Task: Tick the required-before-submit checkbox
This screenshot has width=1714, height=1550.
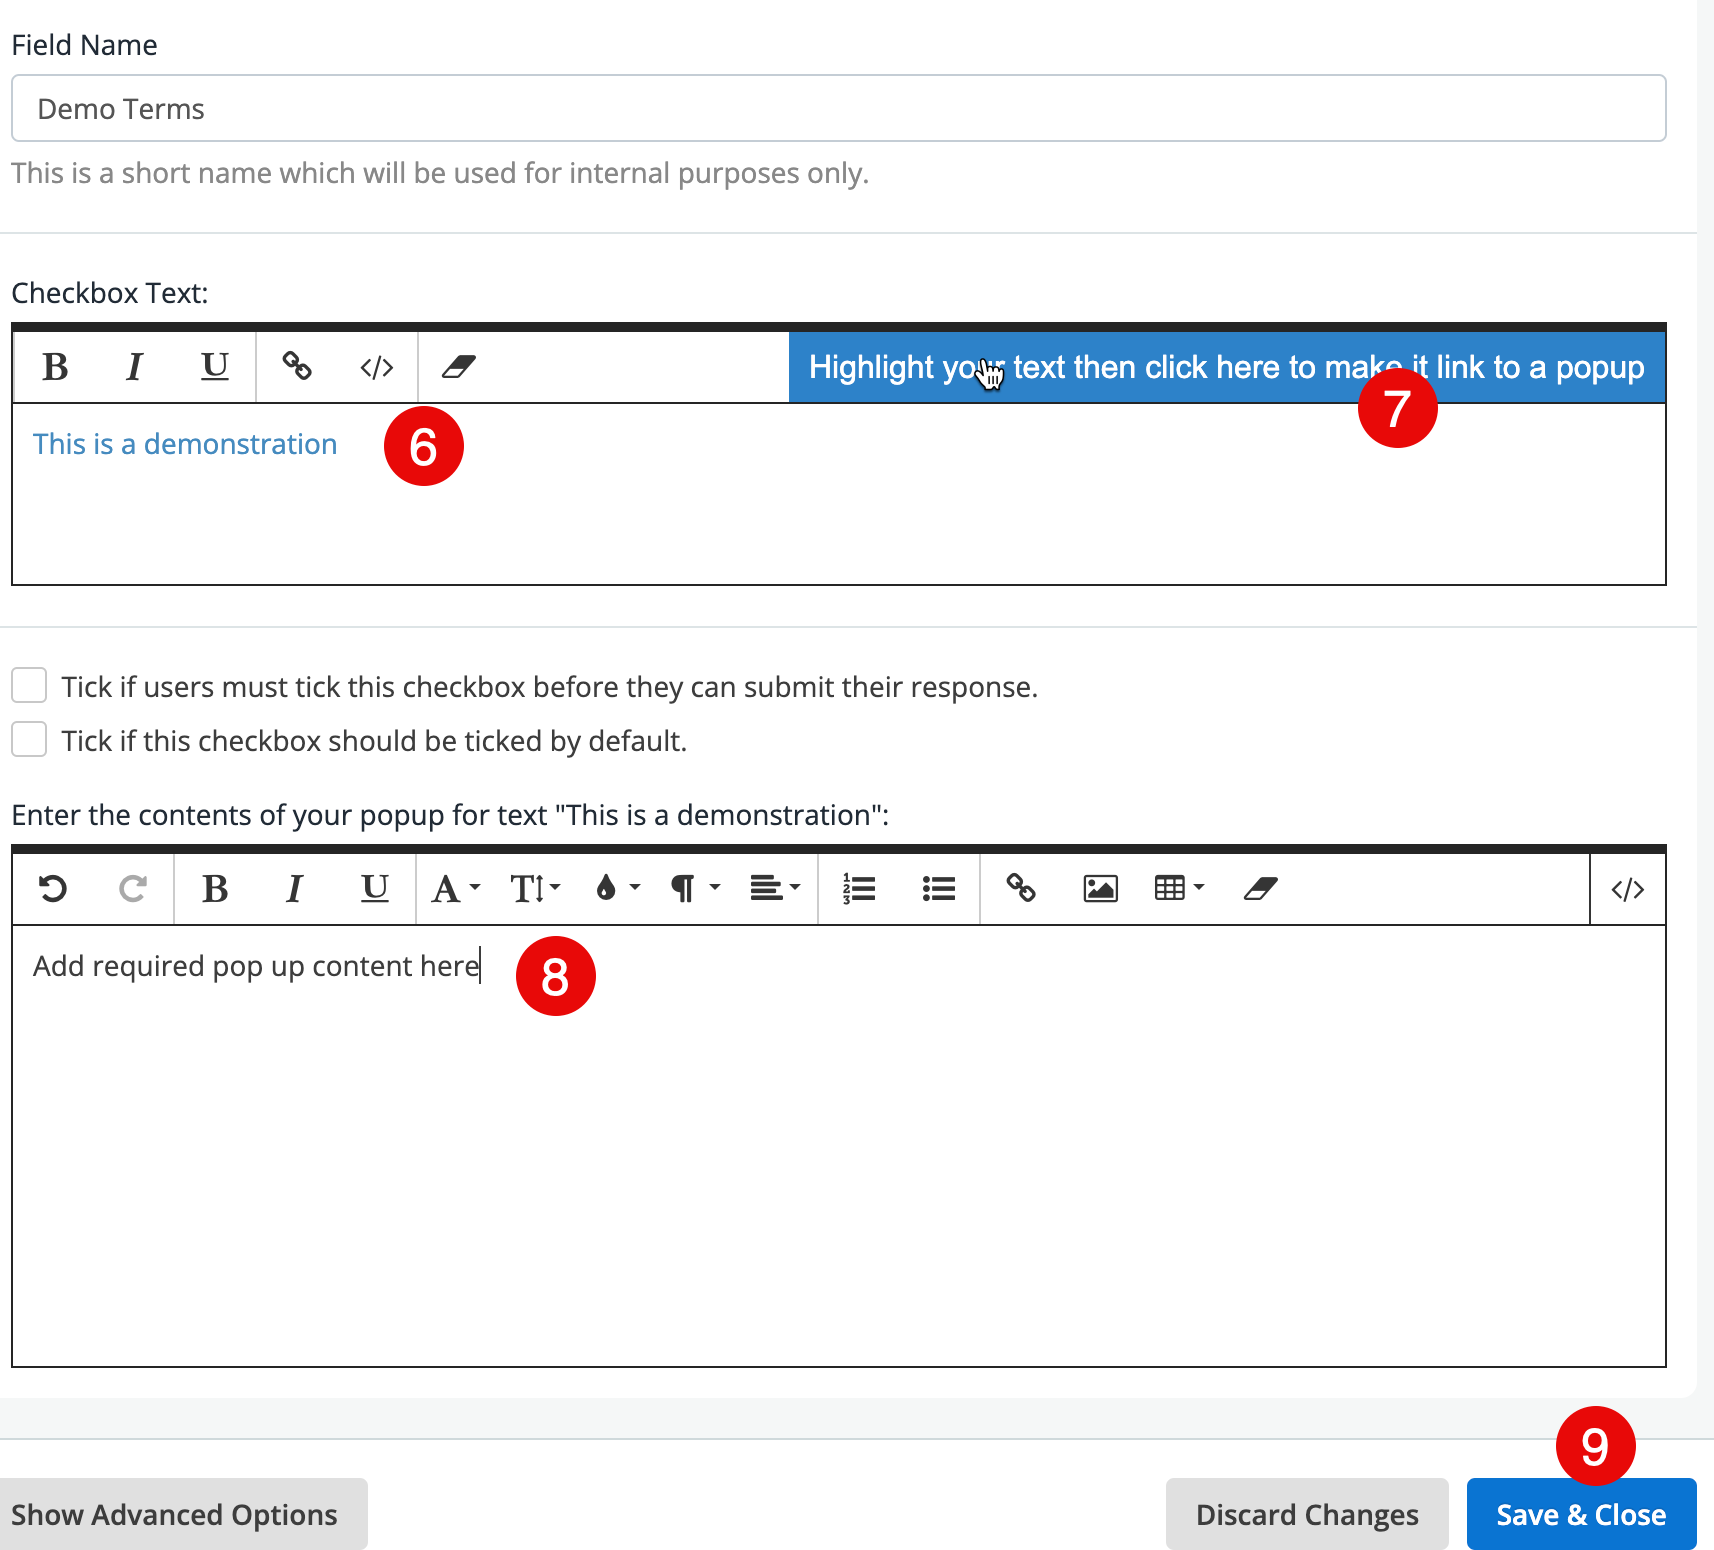Action: coord(29,686)
